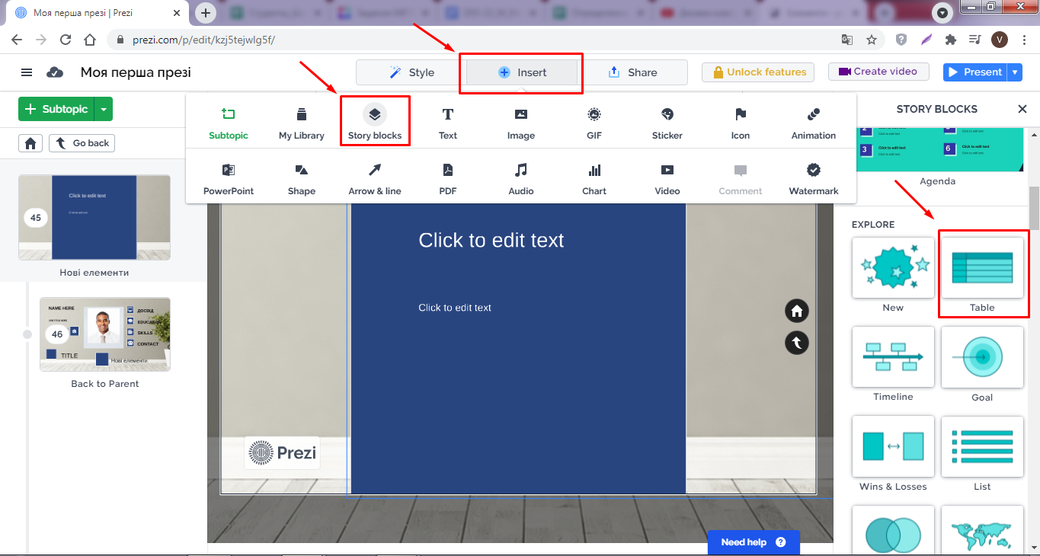Insert a Shape
This screenshot has height=556, width=1040.
click(x=302, y=180)
